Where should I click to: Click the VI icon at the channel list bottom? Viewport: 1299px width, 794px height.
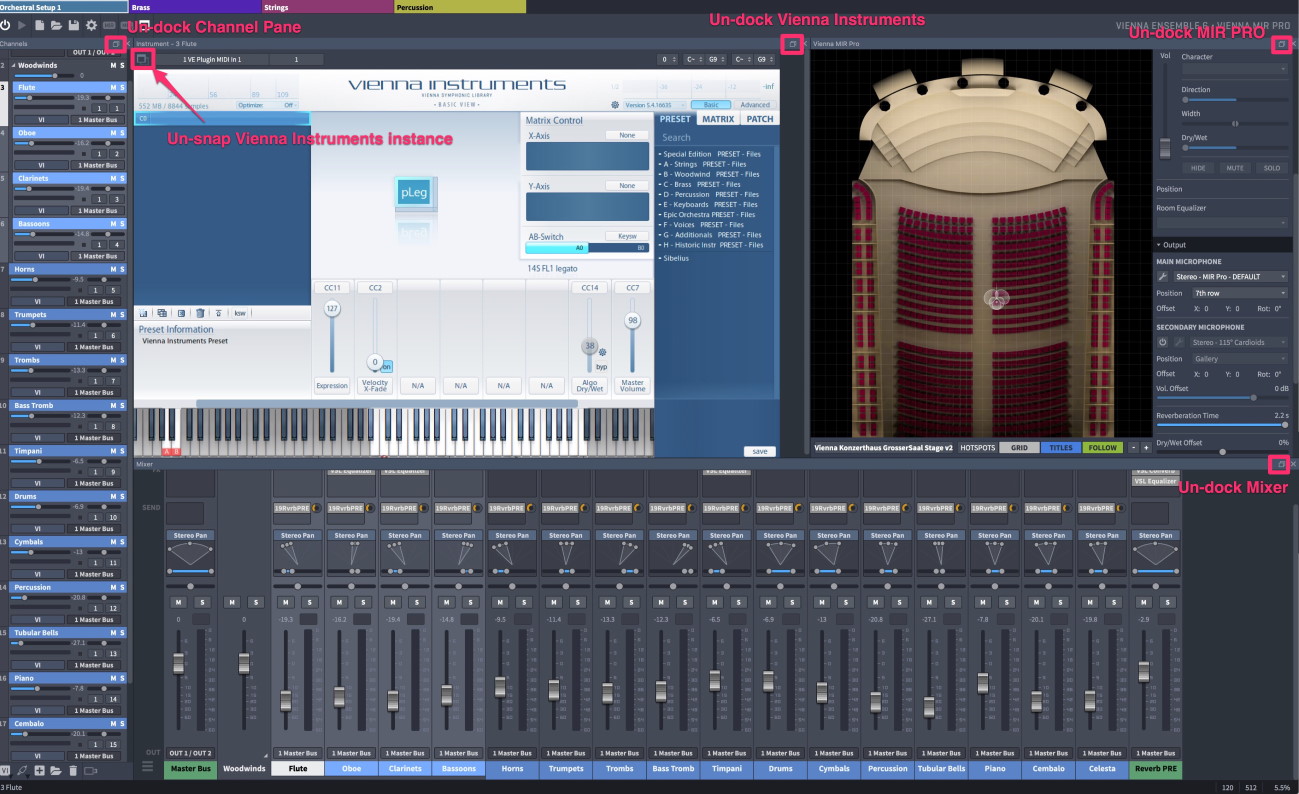coord(5,770)
